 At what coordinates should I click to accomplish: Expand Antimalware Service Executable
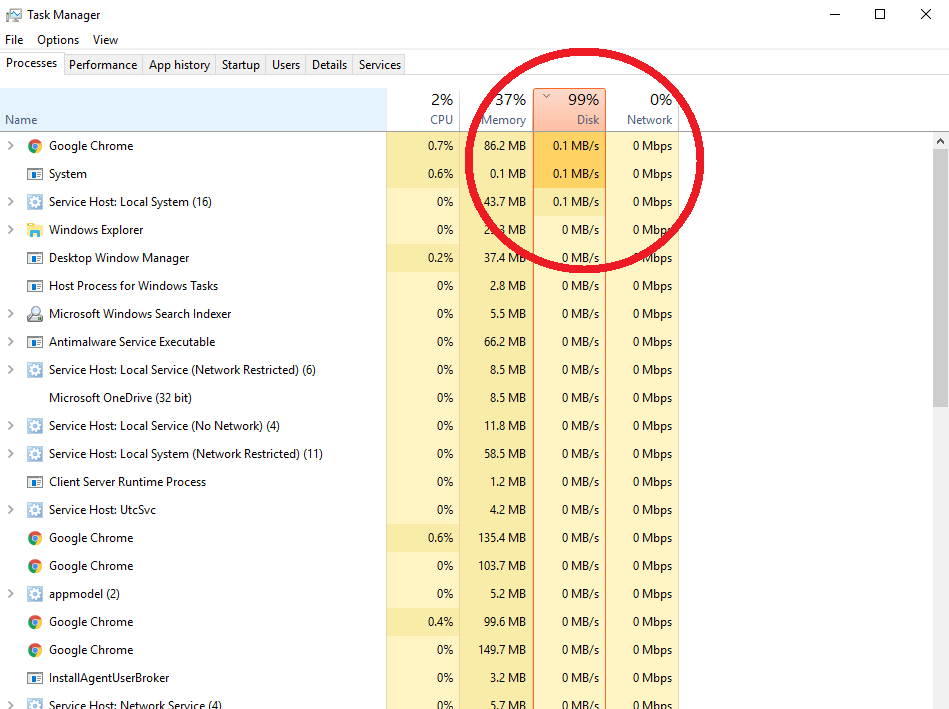coord(10,341)
